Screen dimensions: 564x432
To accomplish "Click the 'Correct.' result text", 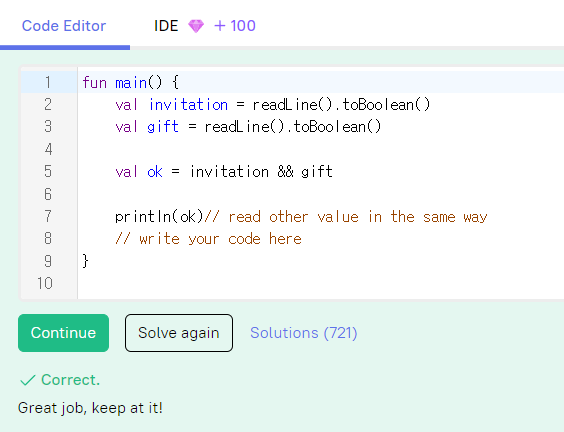I will [x=70, y=380].
